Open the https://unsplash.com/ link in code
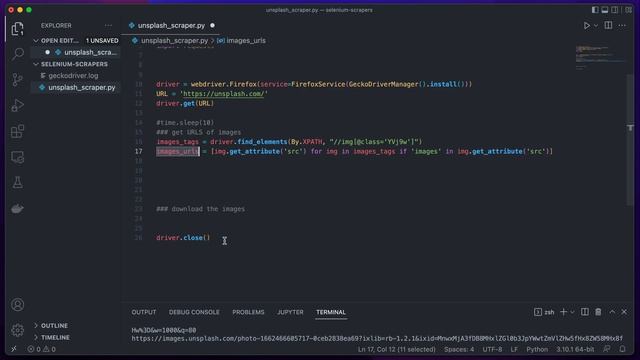The height and width of the screenshot is (360, 640). [x=224, y=94]
